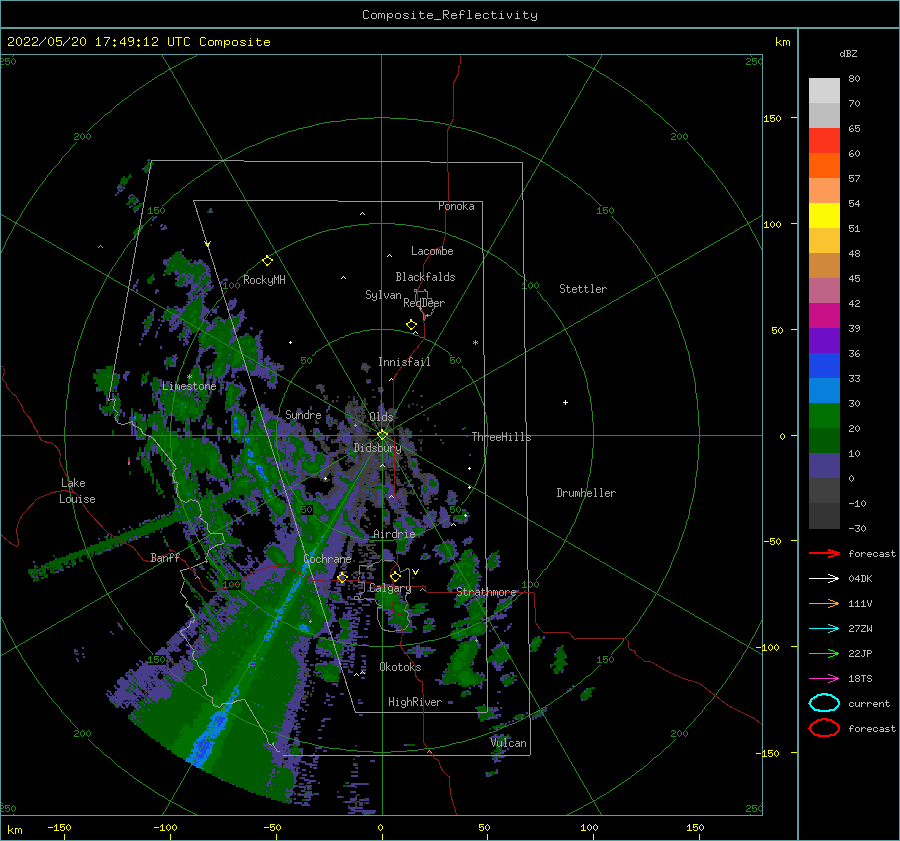The image size is (900, 841).
Task: Click the RedDeer city label
Action: pos(424,303)
